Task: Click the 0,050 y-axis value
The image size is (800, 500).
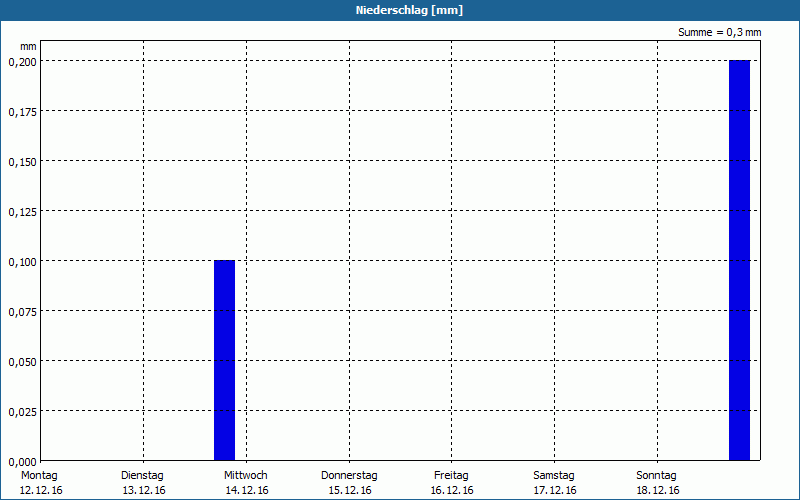Action: 22,362
